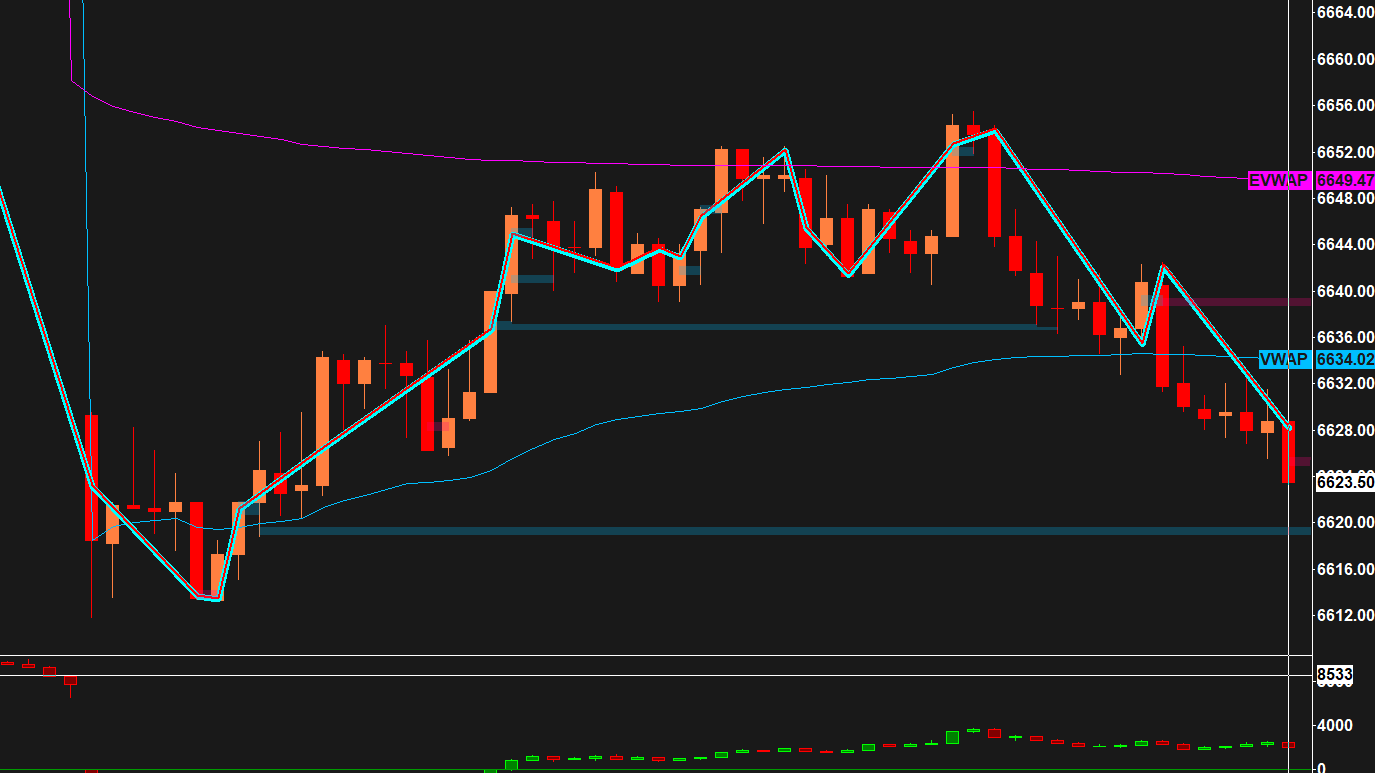Click the 6628.00 price axis label
Image resolution: width=1375 pixels, height=773 pixels.
click(1344, 430)
